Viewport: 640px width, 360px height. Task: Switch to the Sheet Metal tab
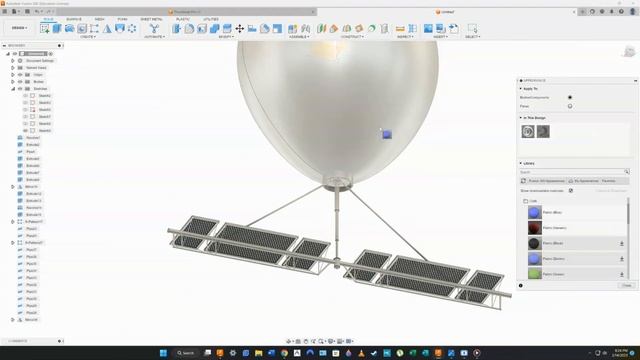point(151,19)
